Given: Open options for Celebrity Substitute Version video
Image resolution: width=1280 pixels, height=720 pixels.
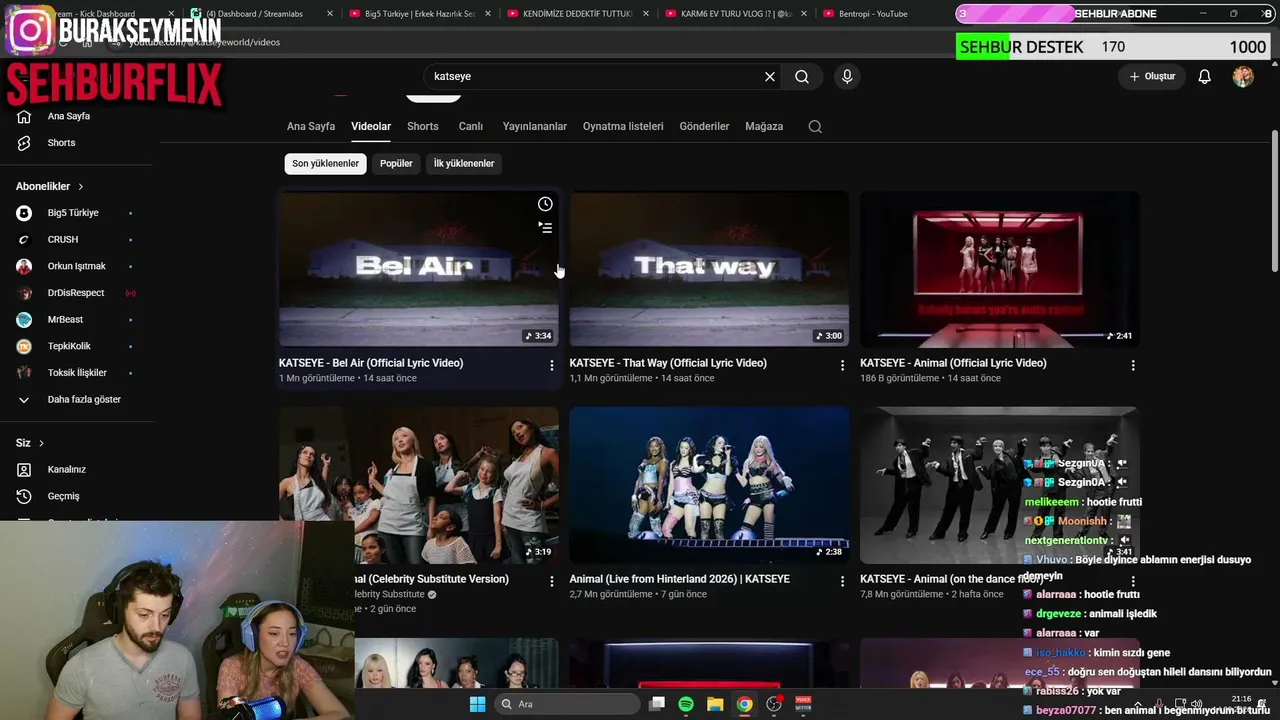Looking at the screenshot, I should (x=551, y=581).
